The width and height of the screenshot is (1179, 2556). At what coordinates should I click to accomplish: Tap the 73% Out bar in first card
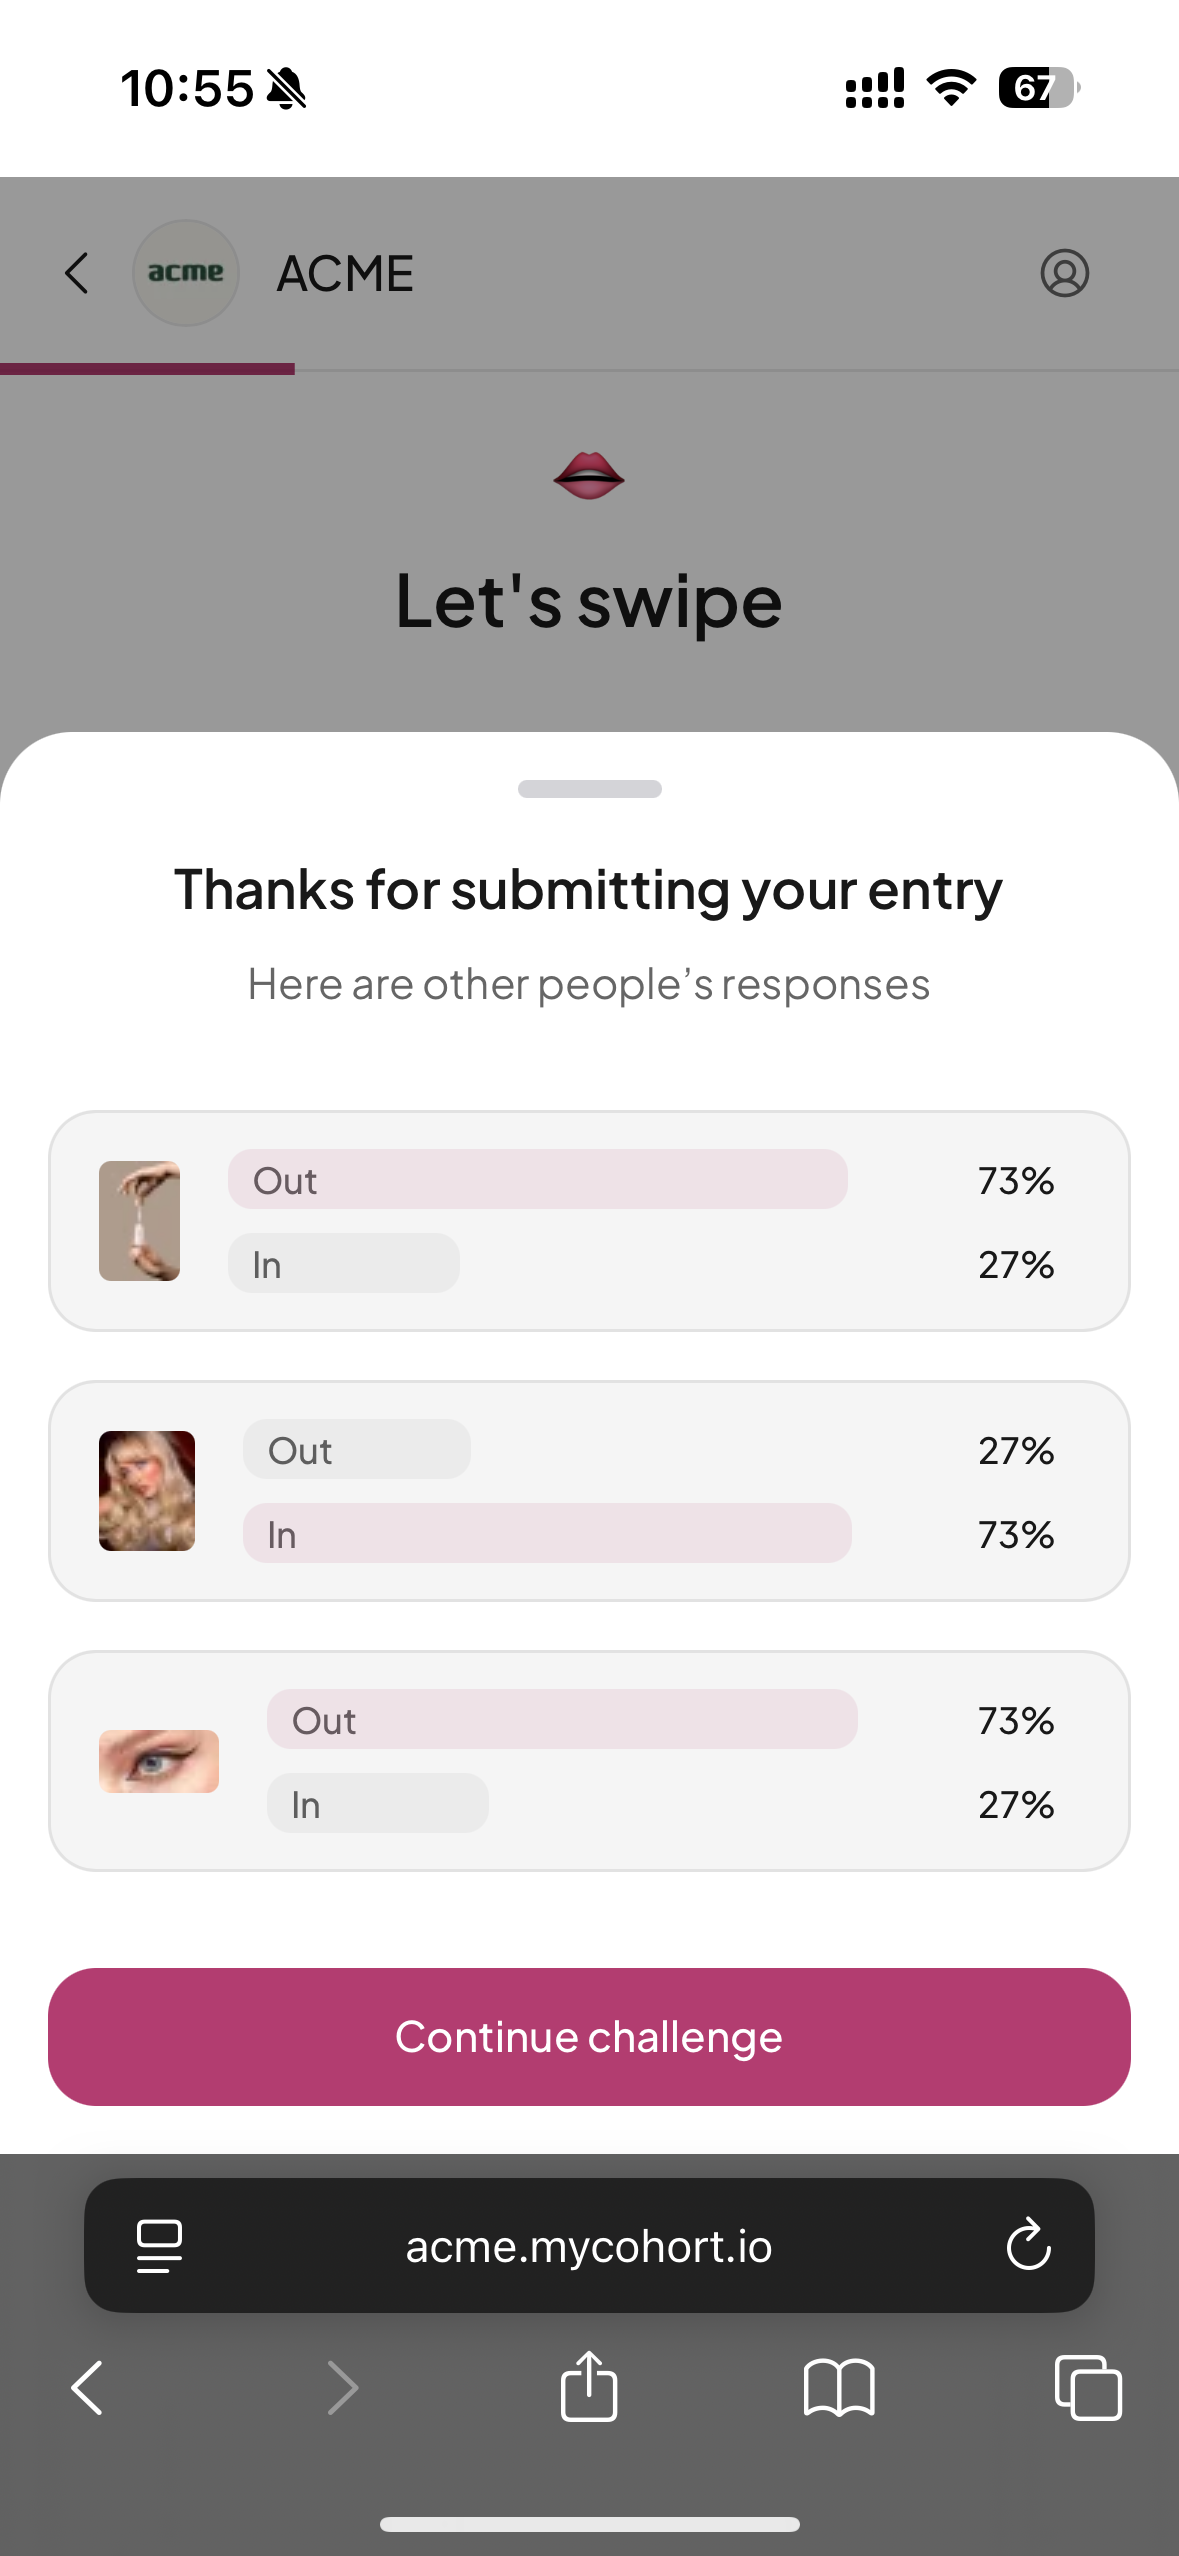tap(537, 1179)
